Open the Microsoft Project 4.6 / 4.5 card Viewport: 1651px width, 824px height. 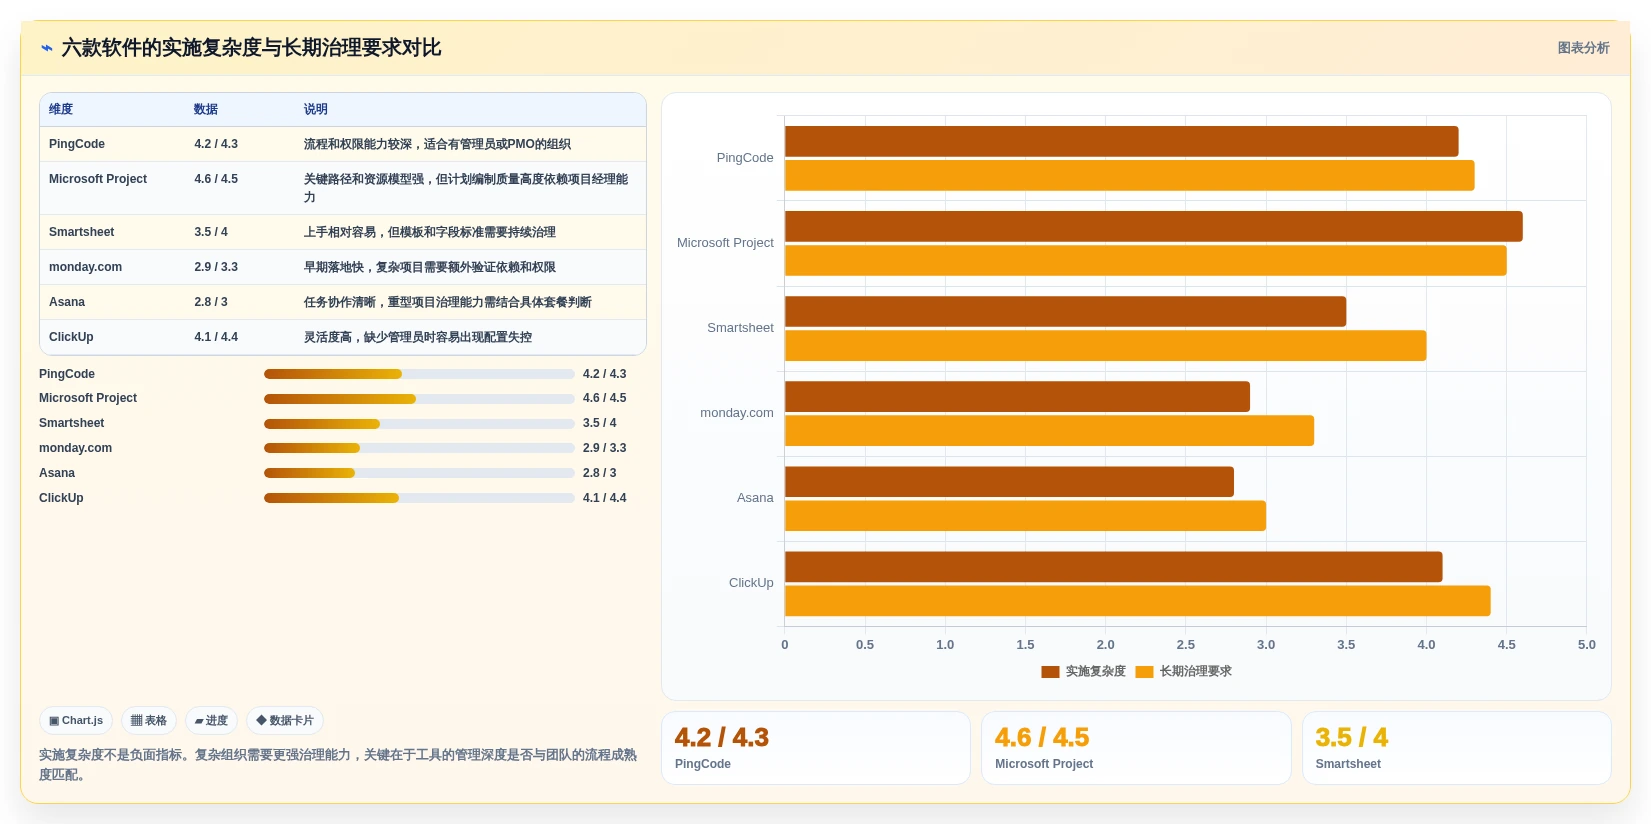1136,748
